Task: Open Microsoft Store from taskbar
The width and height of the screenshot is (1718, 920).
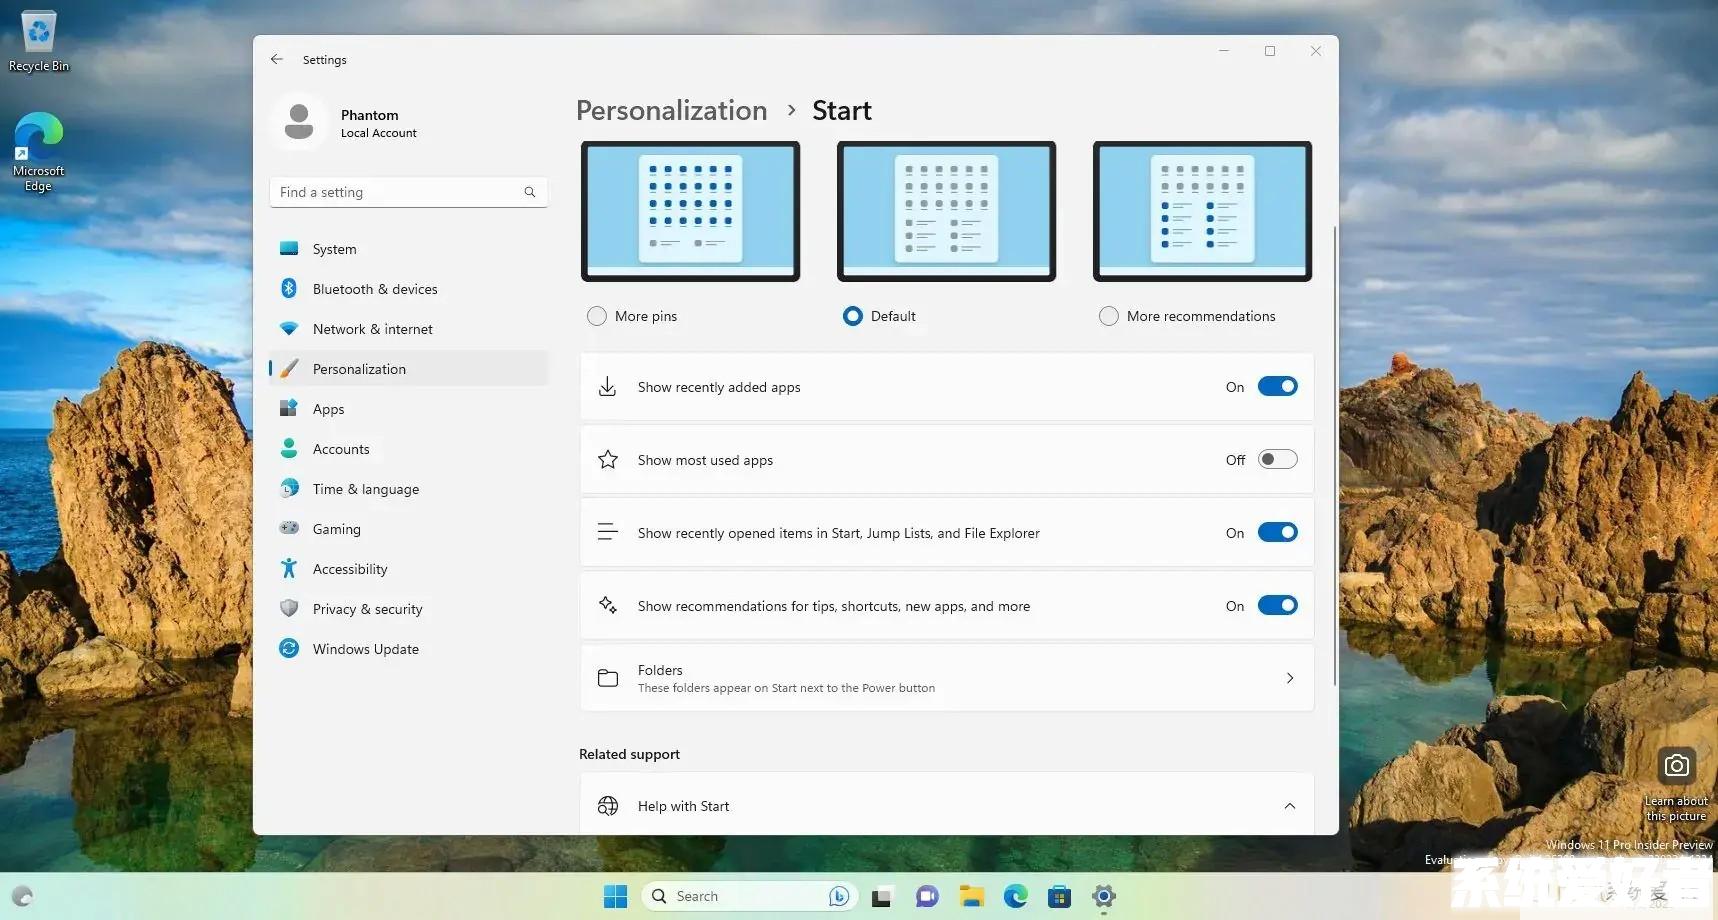Action: point(1059,897)
